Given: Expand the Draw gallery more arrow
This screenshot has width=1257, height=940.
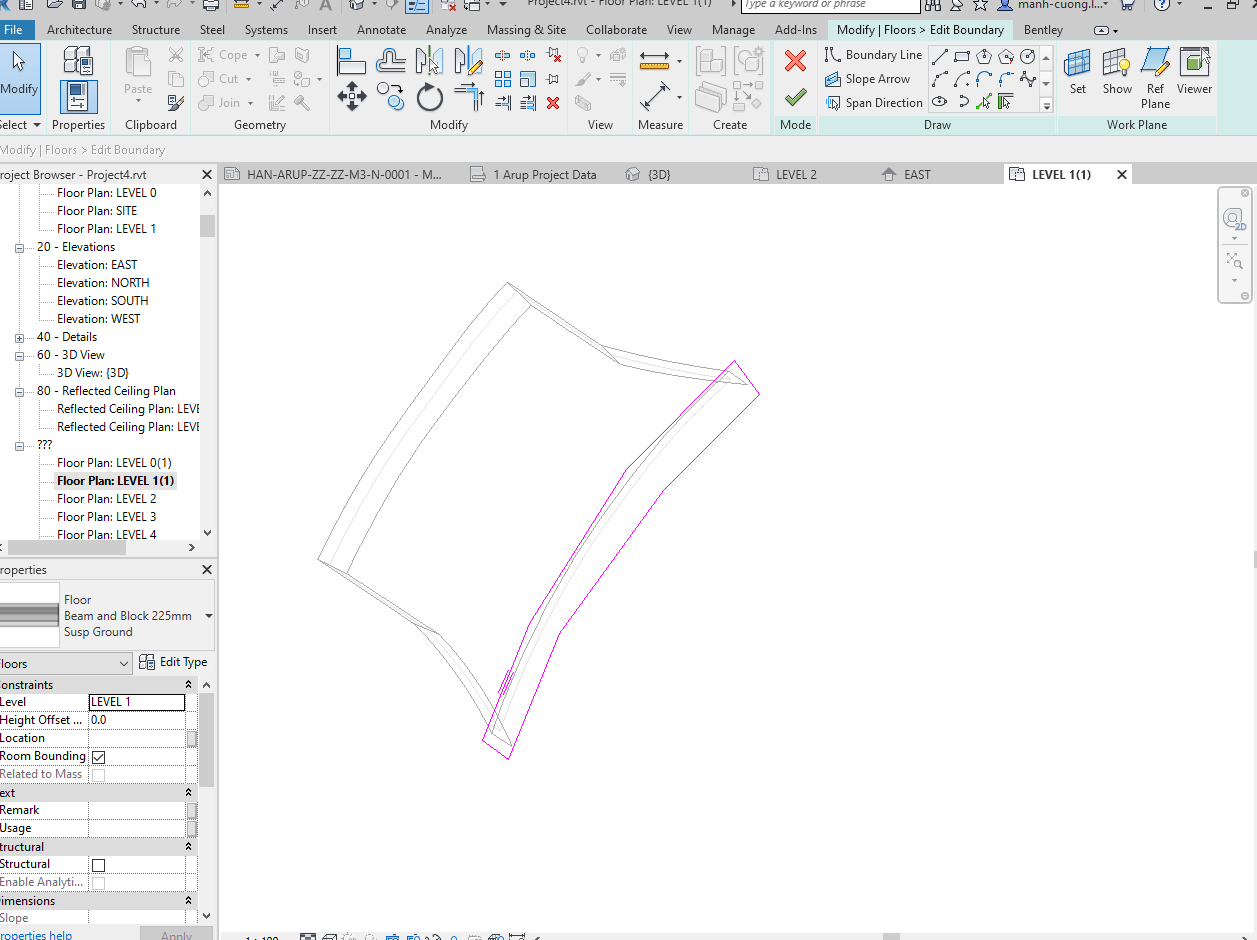Looking at the screenshot, I should pyautogui.click(x=1047, y=105).
